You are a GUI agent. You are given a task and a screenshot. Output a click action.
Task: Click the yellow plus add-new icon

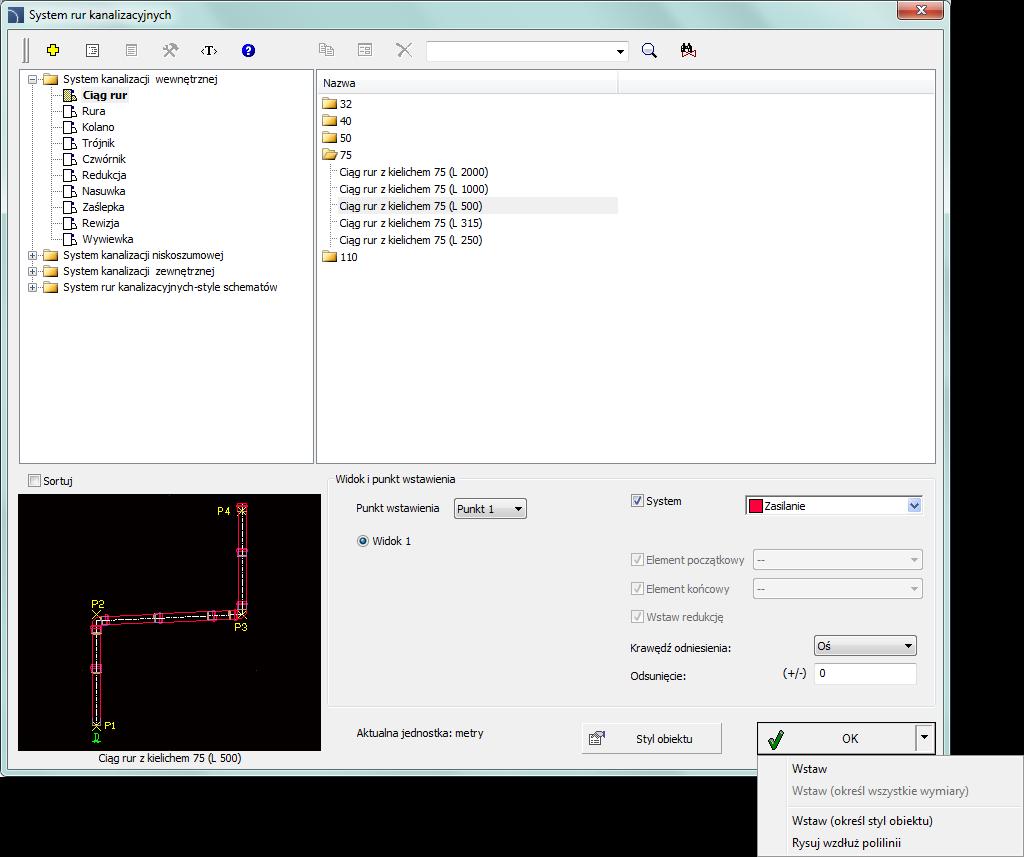pyautogui.click(x=54, y=50)
